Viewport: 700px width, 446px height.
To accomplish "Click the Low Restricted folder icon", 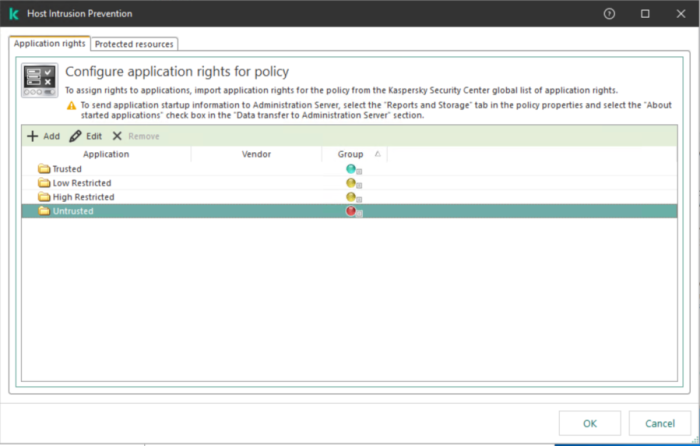I will click(44, 183).
